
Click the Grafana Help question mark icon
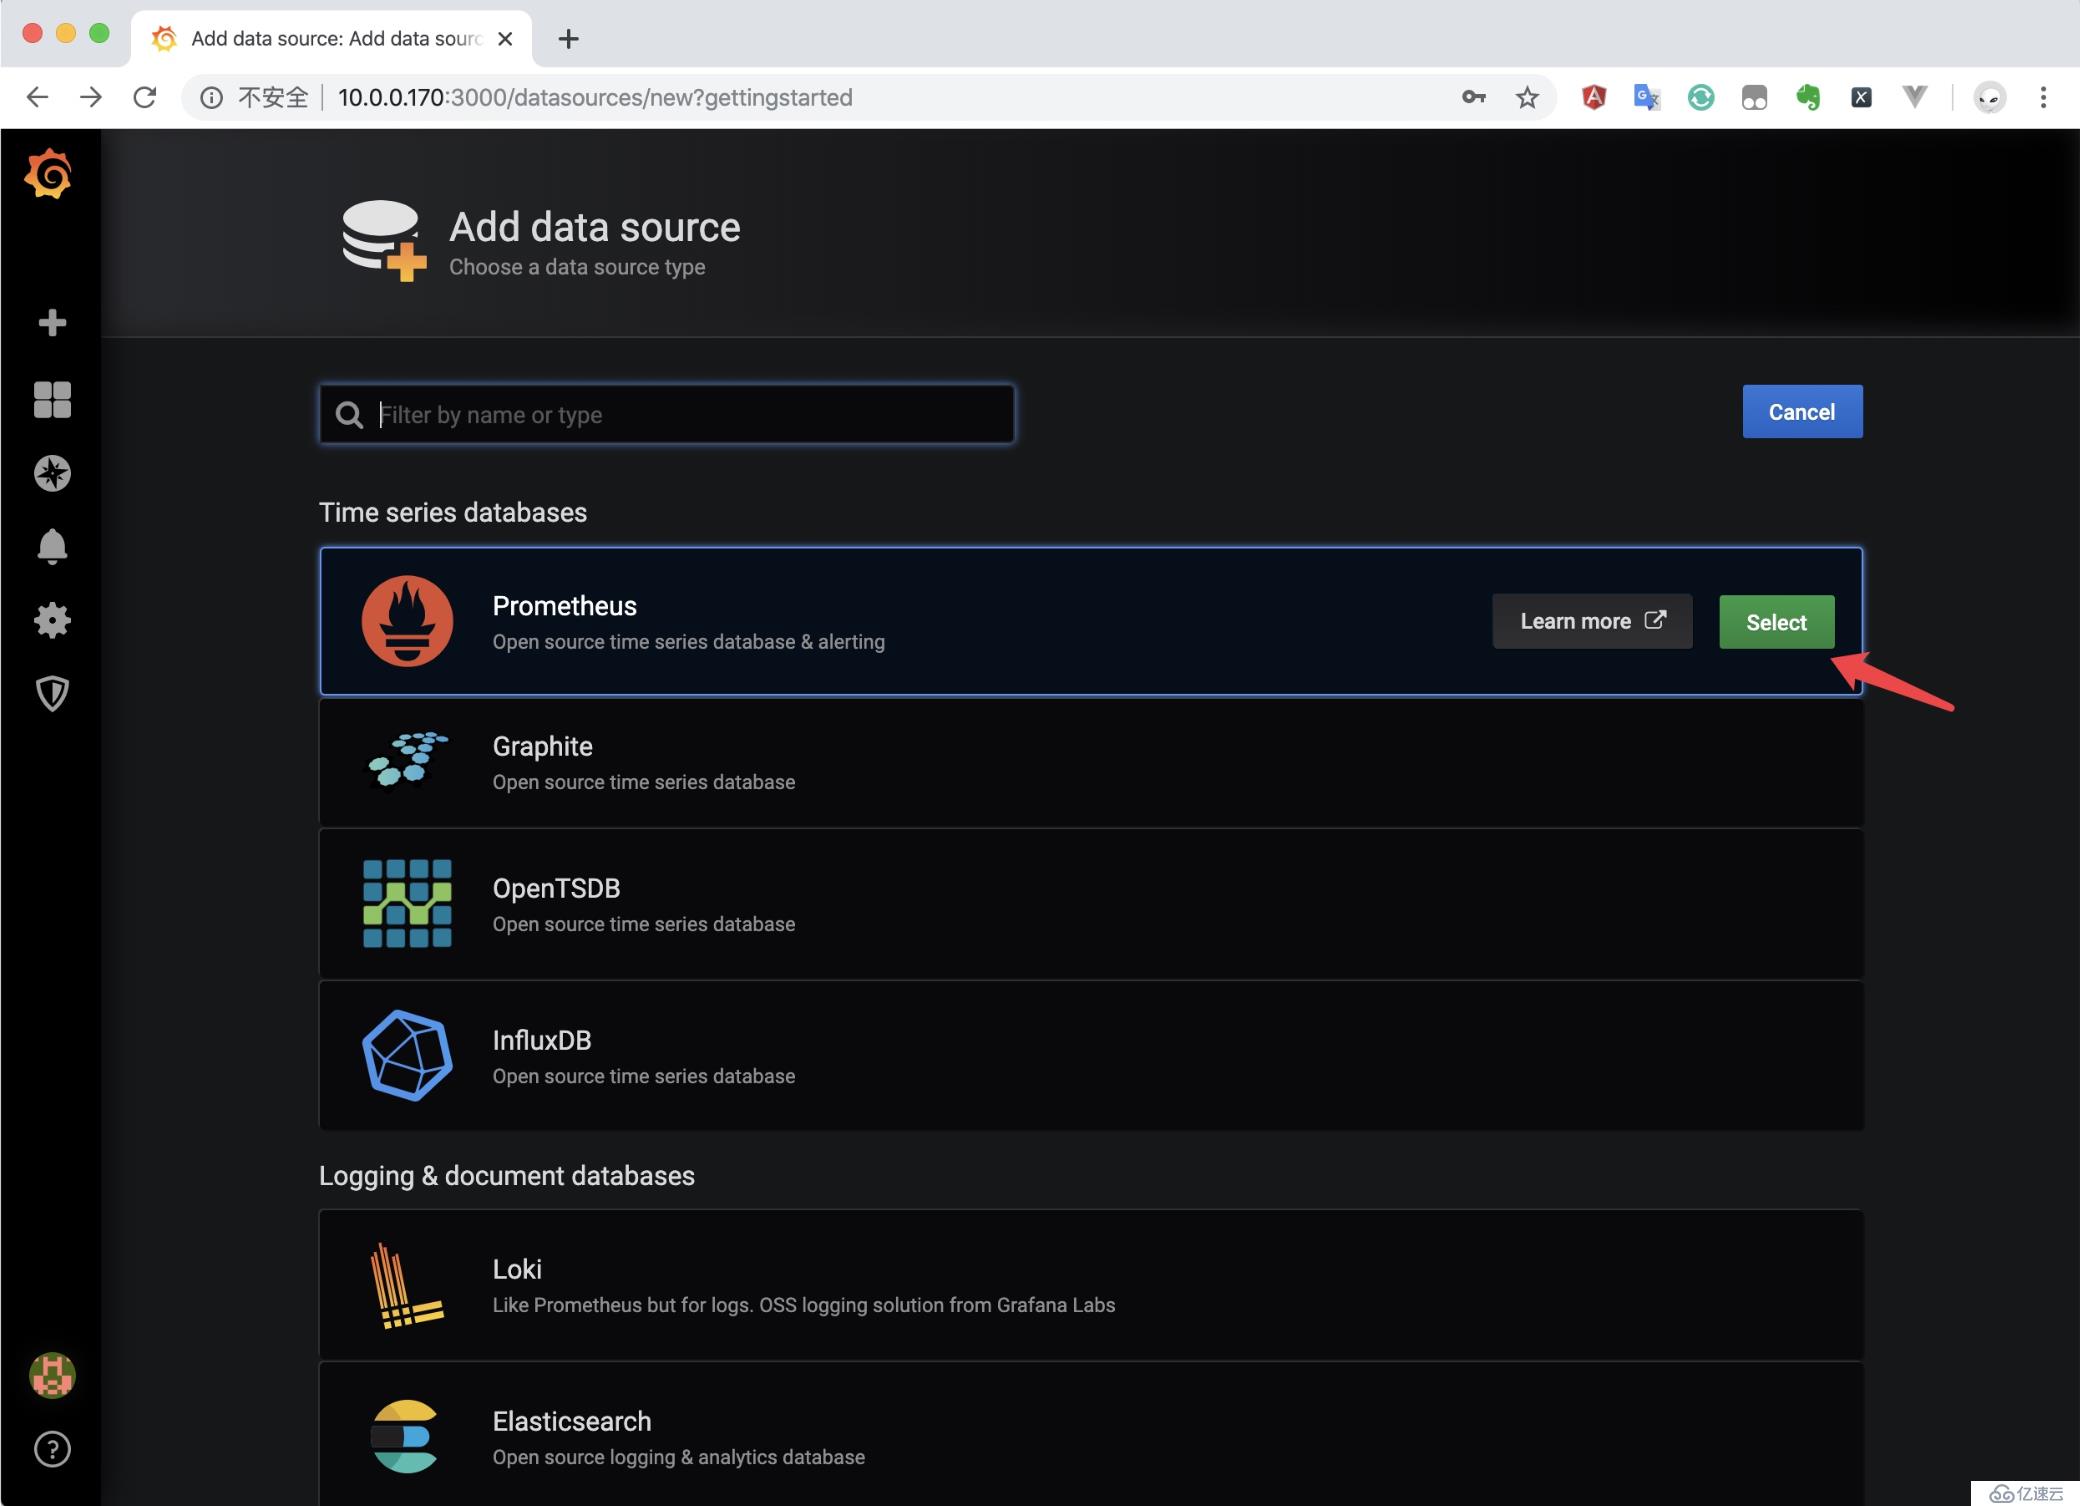[x=52, y=1448]
